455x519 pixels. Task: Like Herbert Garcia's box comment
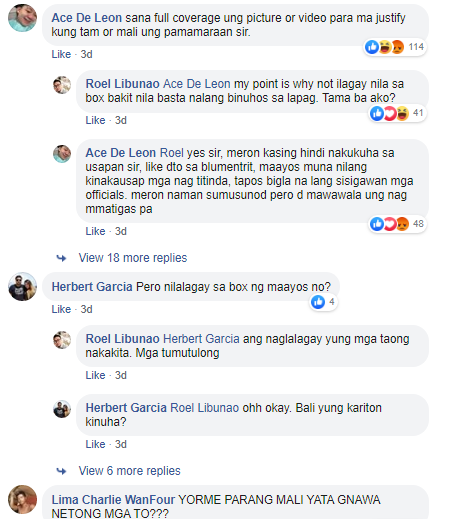tap(61, 309)
